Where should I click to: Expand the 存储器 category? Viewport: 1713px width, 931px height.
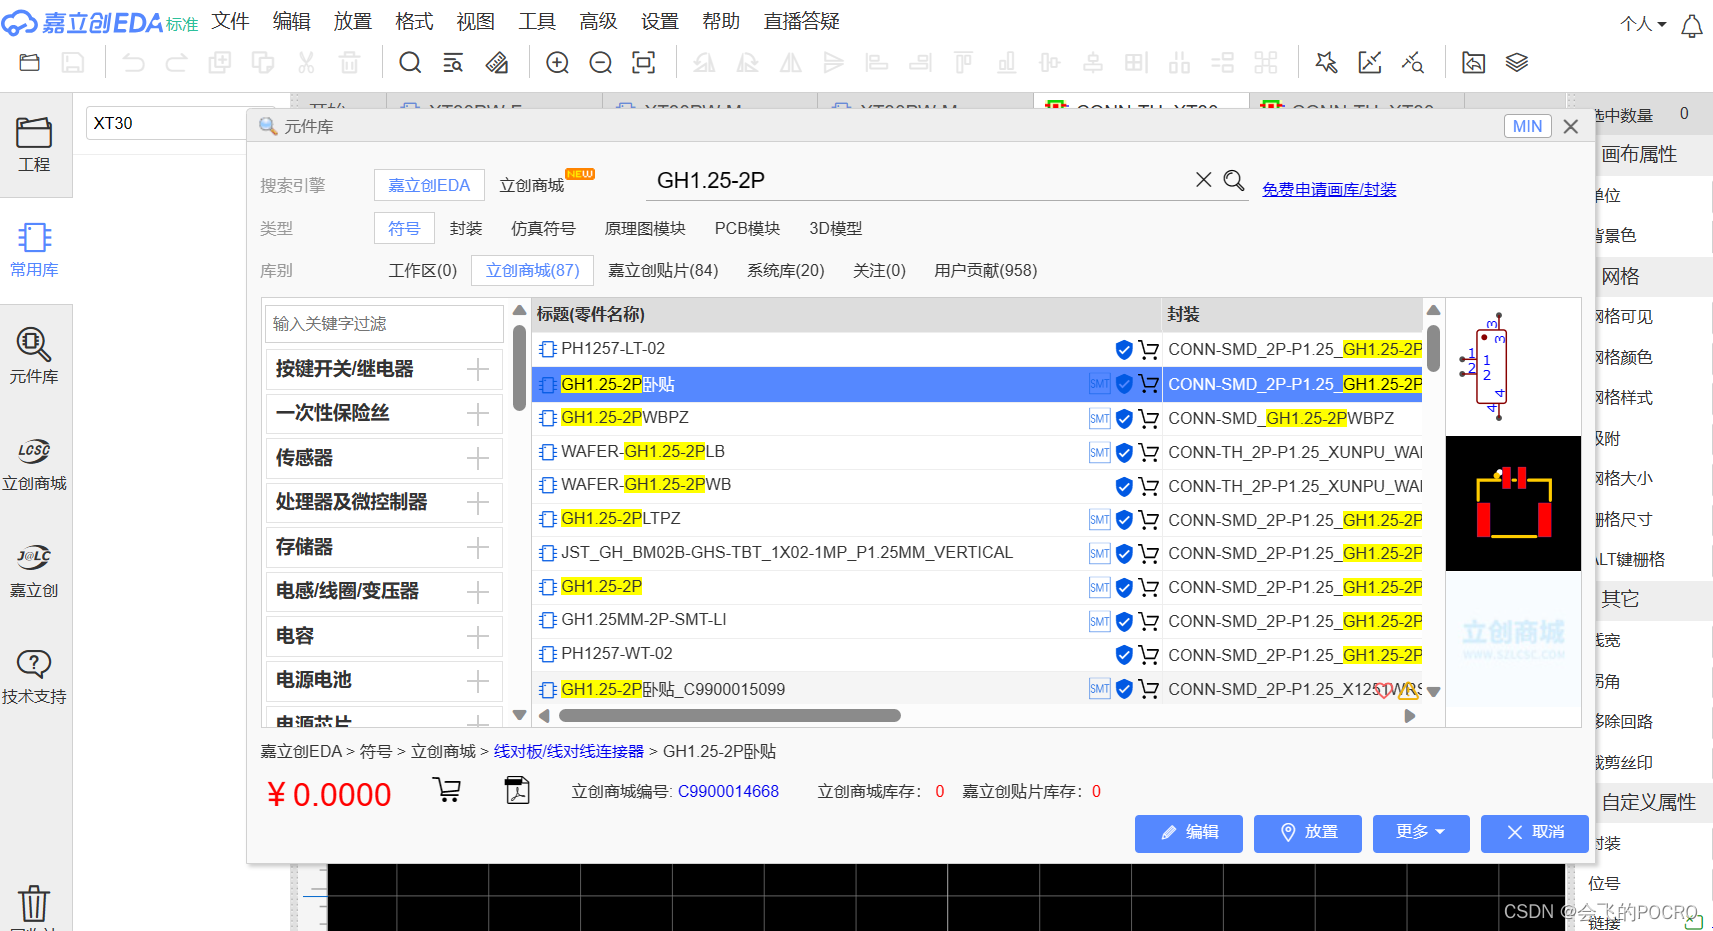pos(477,547)
